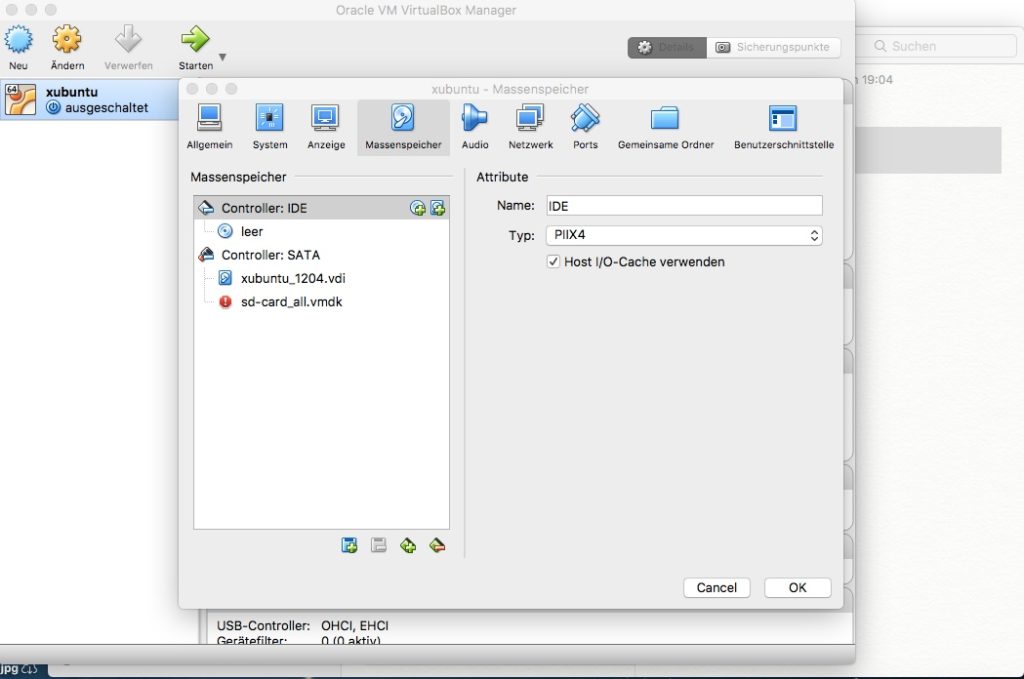This screenshot has height=679, width=1024.
Task: Click the Neu toolbar icon
Action: pyautogui.click(x=18, y=40)
